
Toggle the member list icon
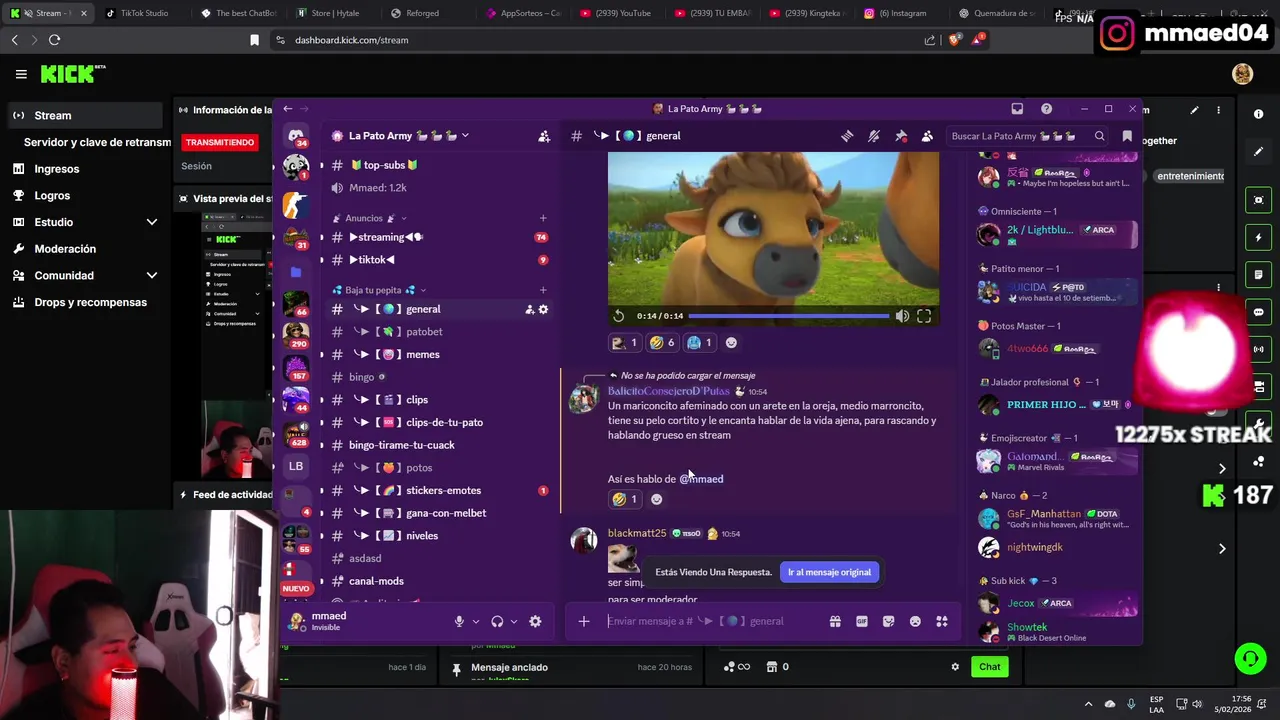tap(927, 136)
